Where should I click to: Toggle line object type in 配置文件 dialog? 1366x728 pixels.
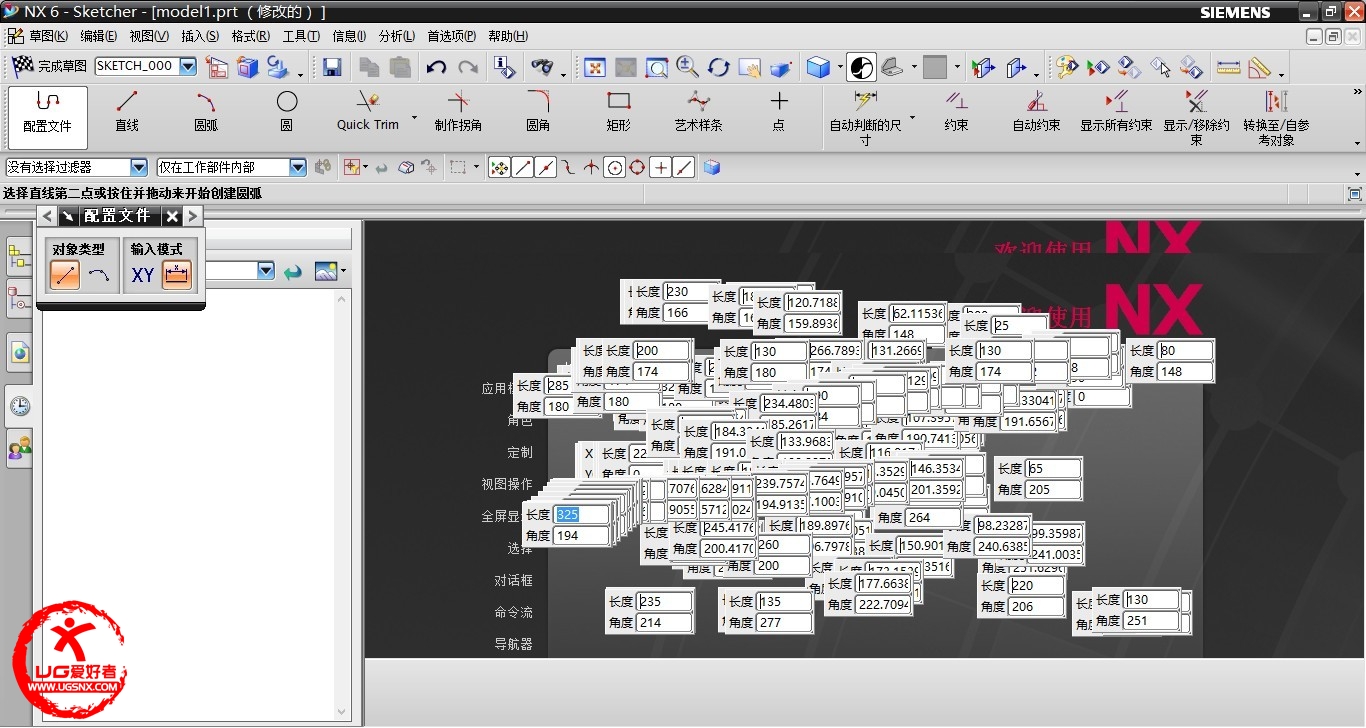[65, 275]
